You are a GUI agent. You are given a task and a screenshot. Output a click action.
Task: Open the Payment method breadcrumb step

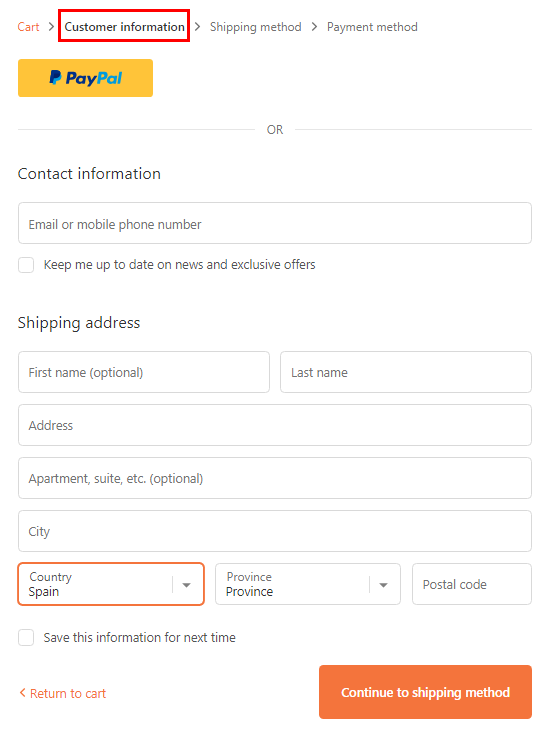[x=372, y=27]
